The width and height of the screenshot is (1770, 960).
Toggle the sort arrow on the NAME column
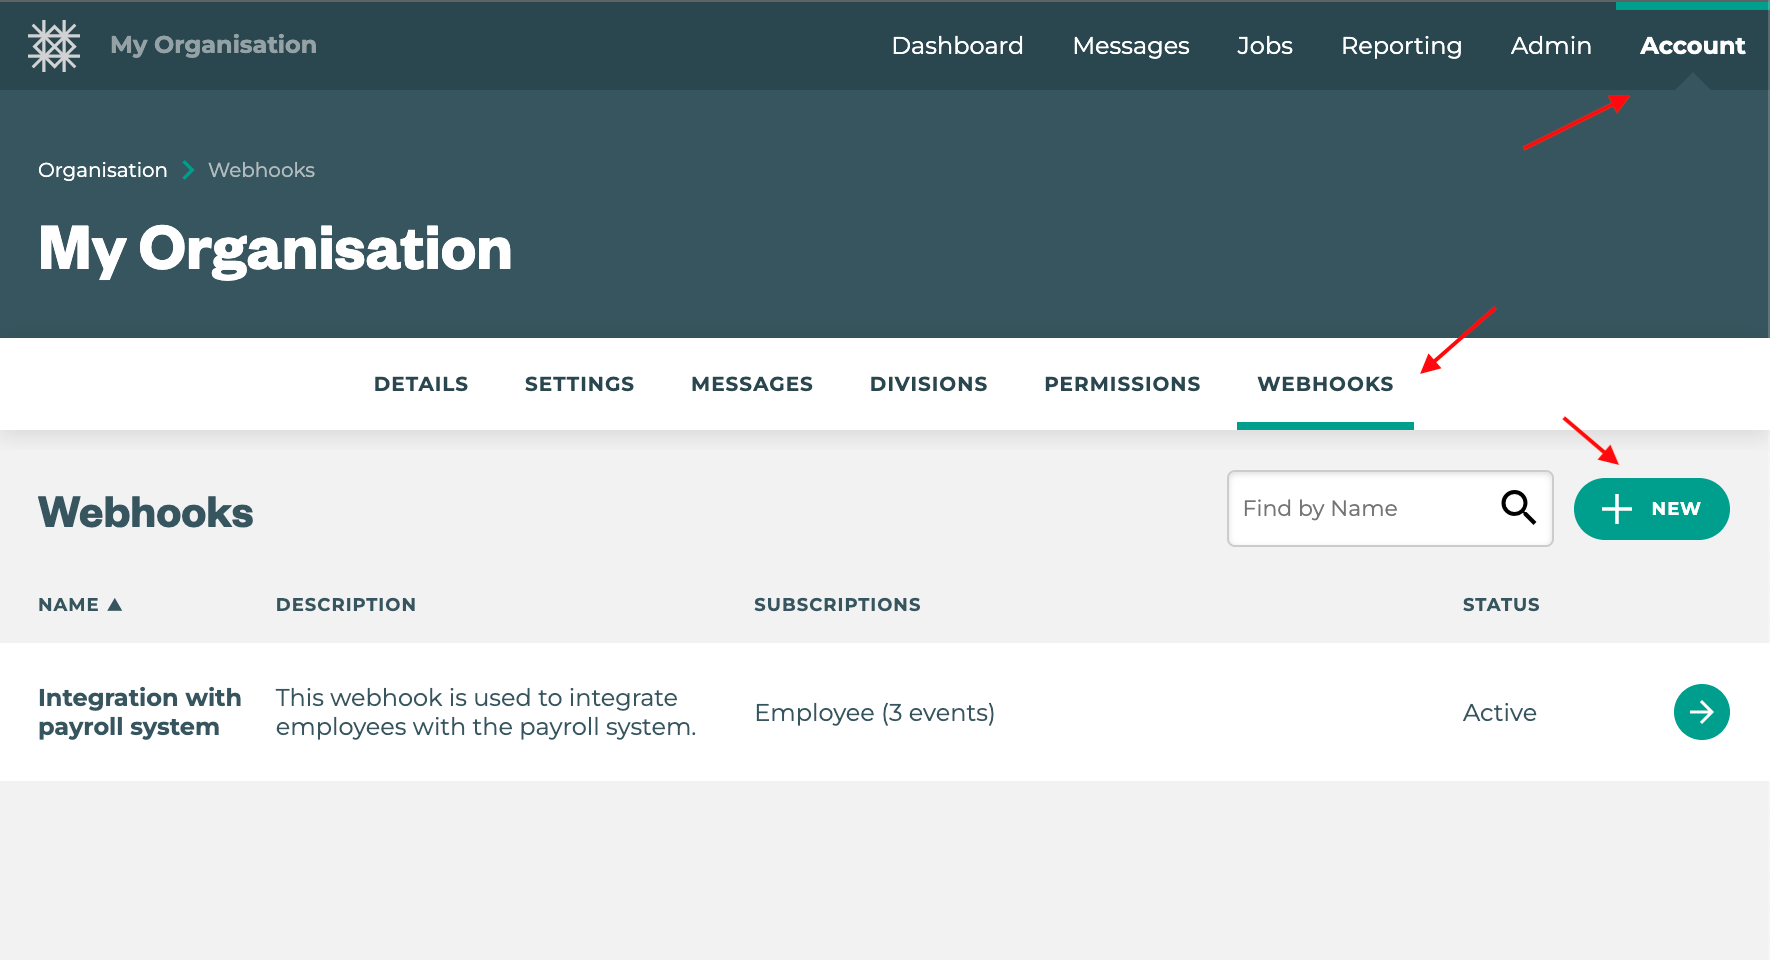[115, 604]
